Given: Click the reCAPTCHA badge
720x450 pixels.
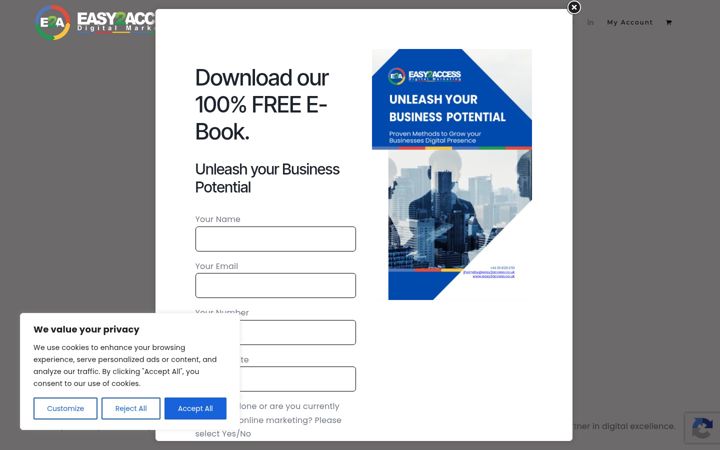Looking at the screenshot, I should [x=702, y=428].
